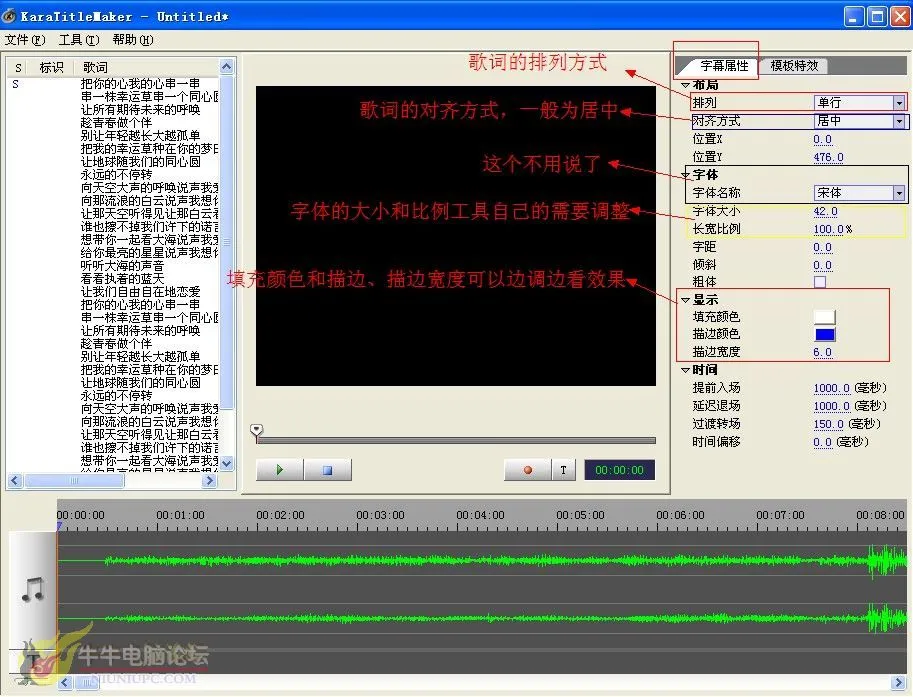913x697 pixels.
Task: Open the 排列 dropdown set to 单行
Action: [898, 103]
